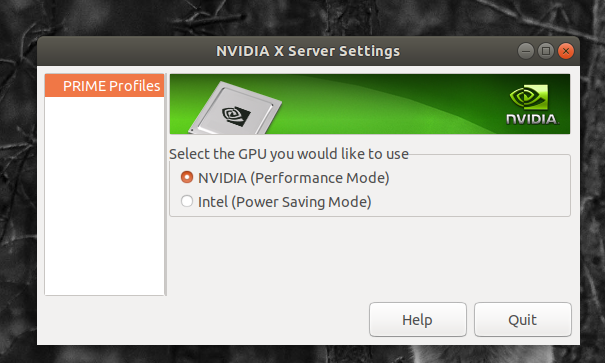Click the GPU chip graphic in the banner
605x363 pixels.
235,110
